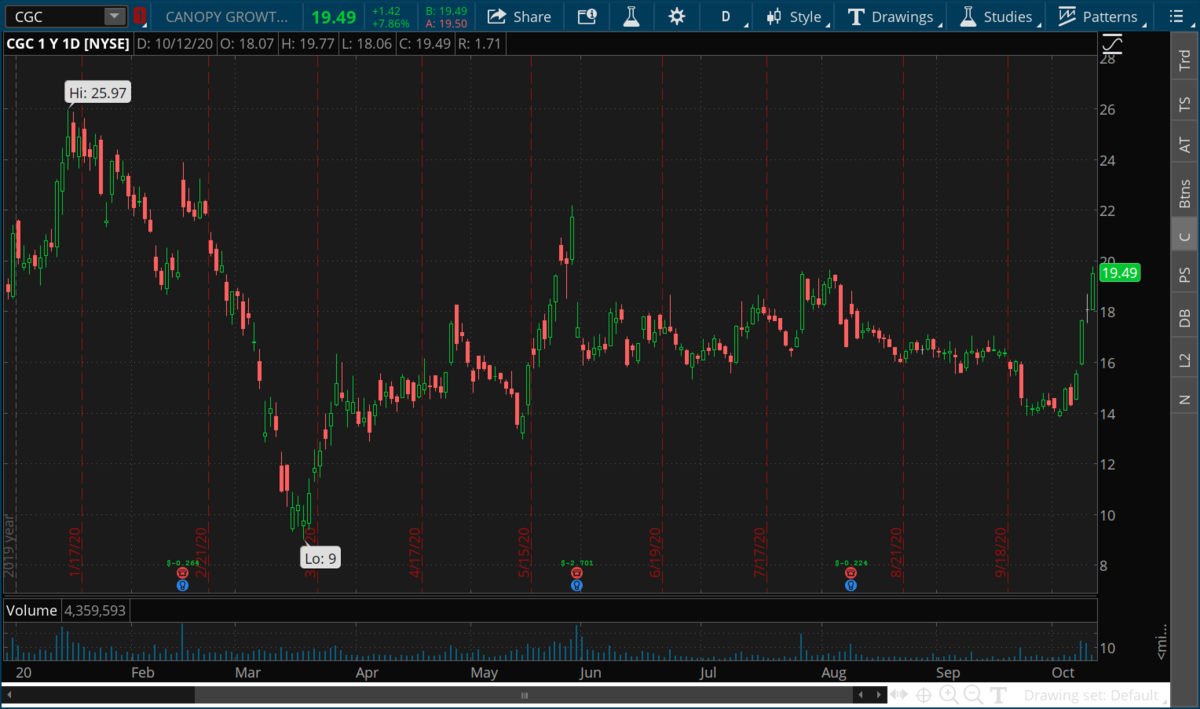Open the AT sidebar tab

[x=1185, y=145]
